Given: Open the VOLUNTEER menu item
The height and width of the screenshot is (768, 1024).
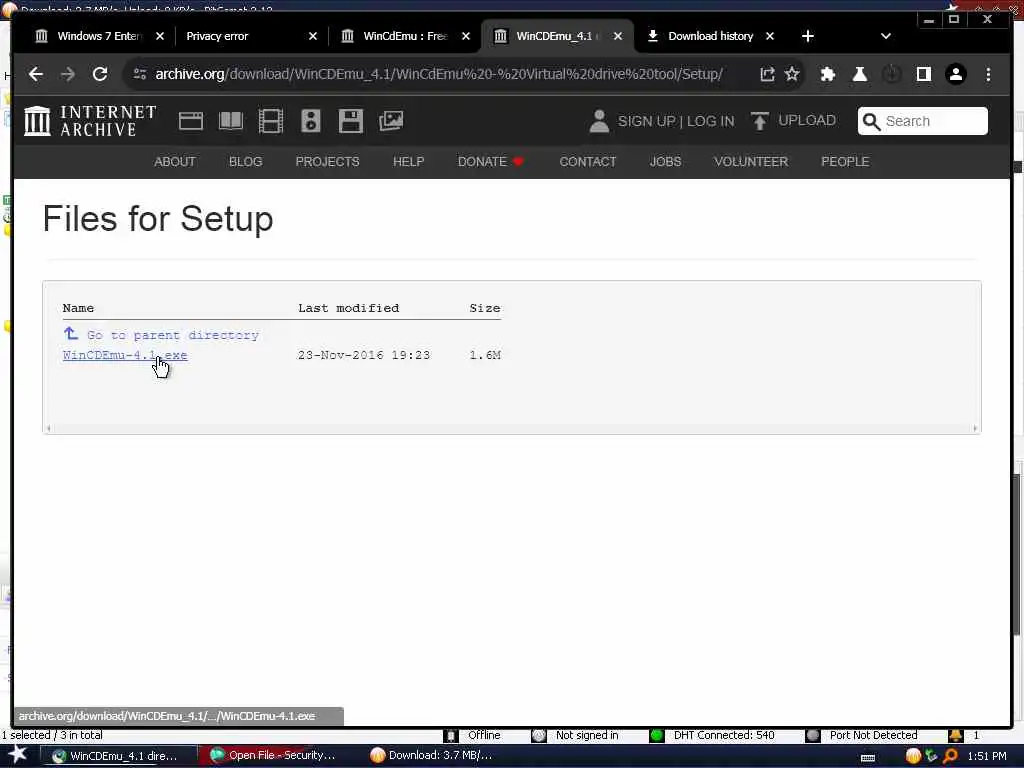Looking at the screenshot, I should pyautogui.click(x=751, y=161).
